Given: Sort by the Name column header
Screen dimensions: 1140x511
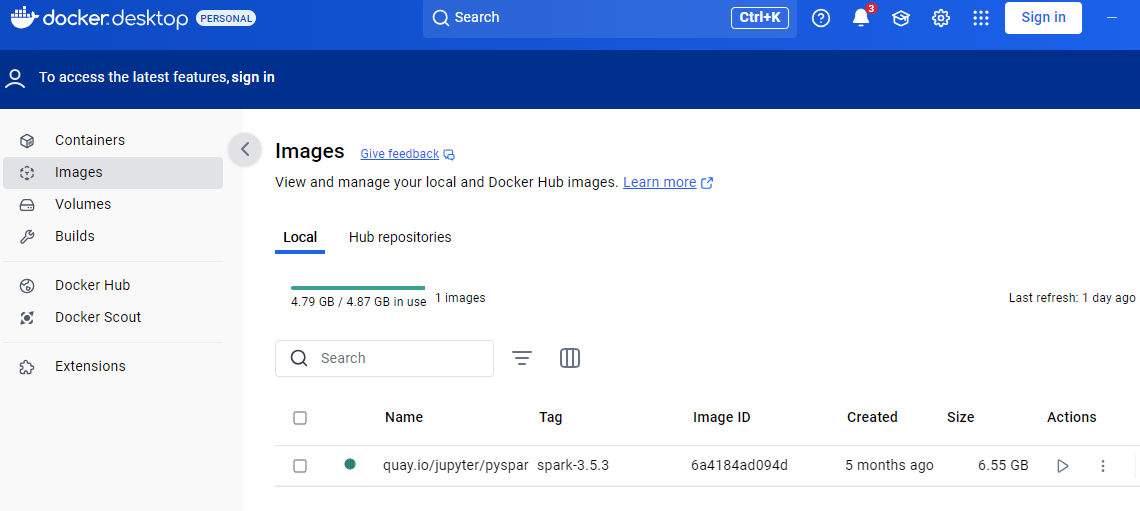Looking at the screenshot, I should click(x=404, y=417).
